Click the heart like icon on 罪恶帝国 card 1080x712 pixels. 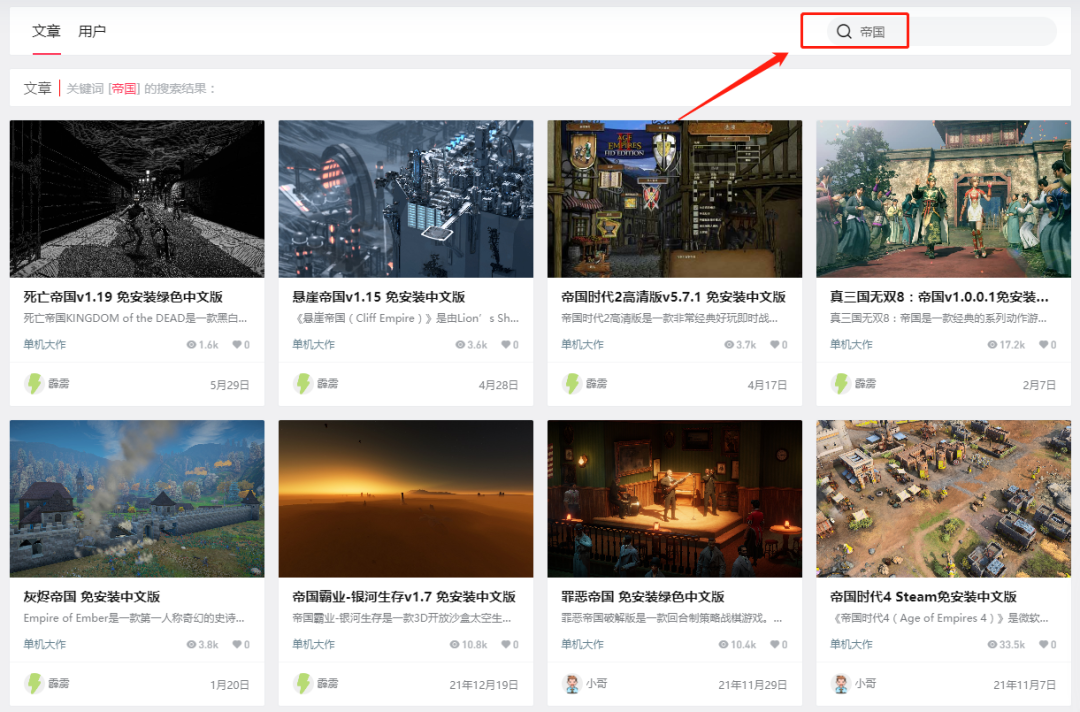pyautogui.click(x=774, y=645)
